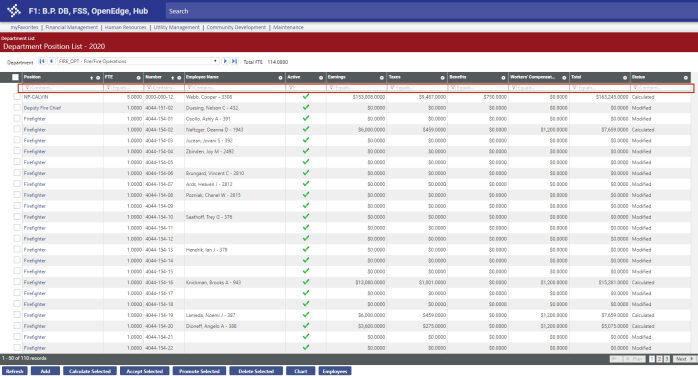Image resolution: width=698 pixels, height=378 pixels.
Task: Go to first department arrow icon
Action: click(42, 61)
